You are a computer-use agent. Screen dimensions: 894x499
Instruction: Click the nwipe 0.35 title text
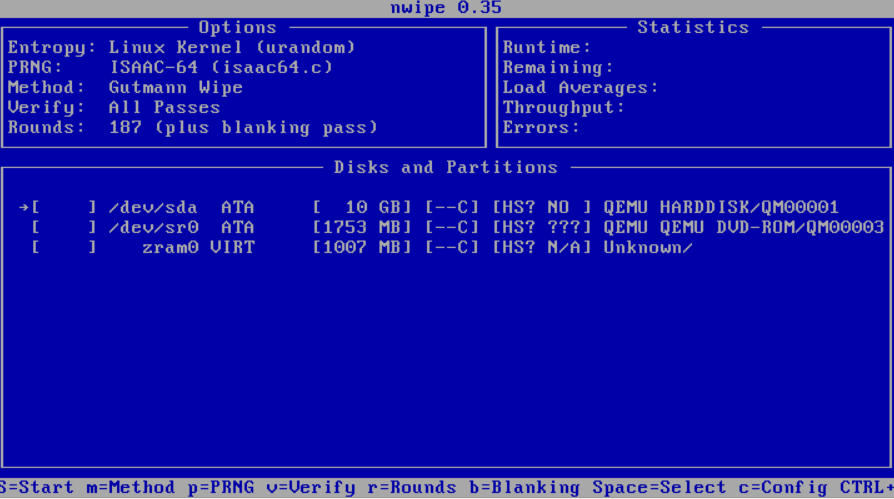(446, 8)
